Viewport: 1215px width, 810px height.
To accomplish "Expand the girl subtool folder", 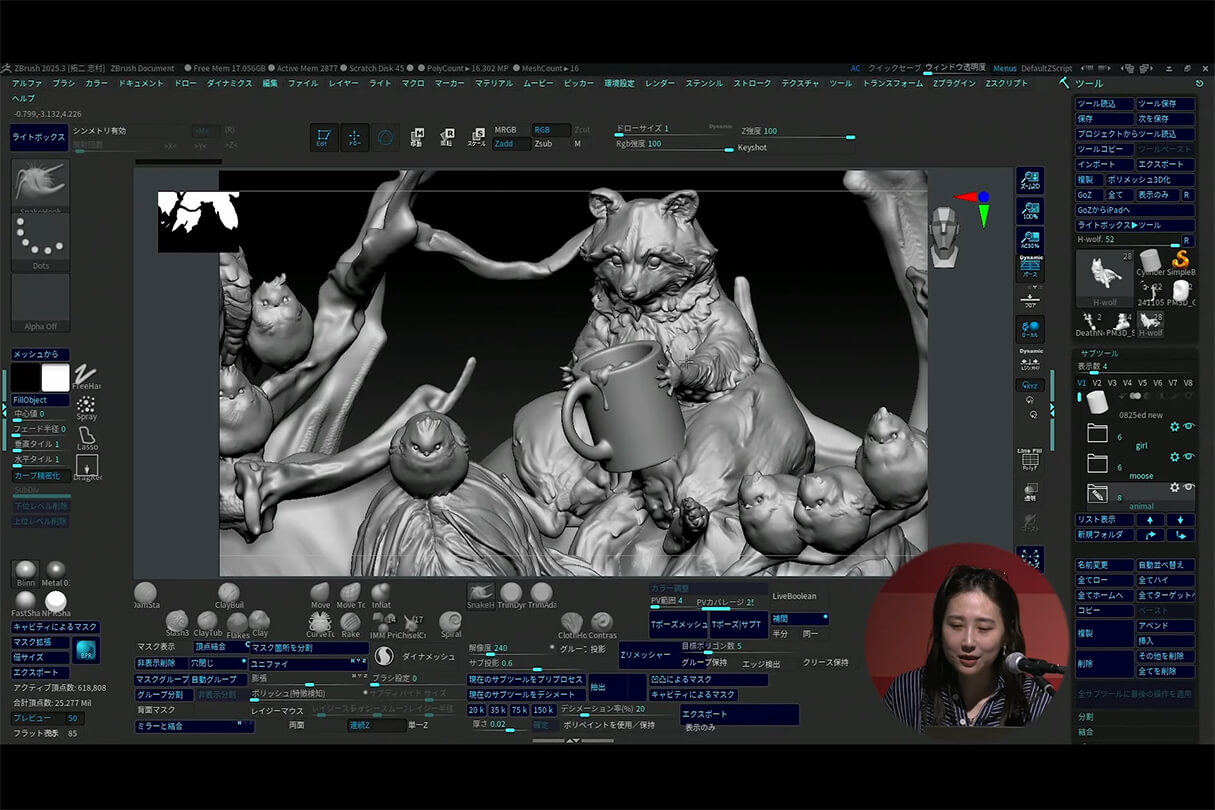I will (x=1097, y=433).
